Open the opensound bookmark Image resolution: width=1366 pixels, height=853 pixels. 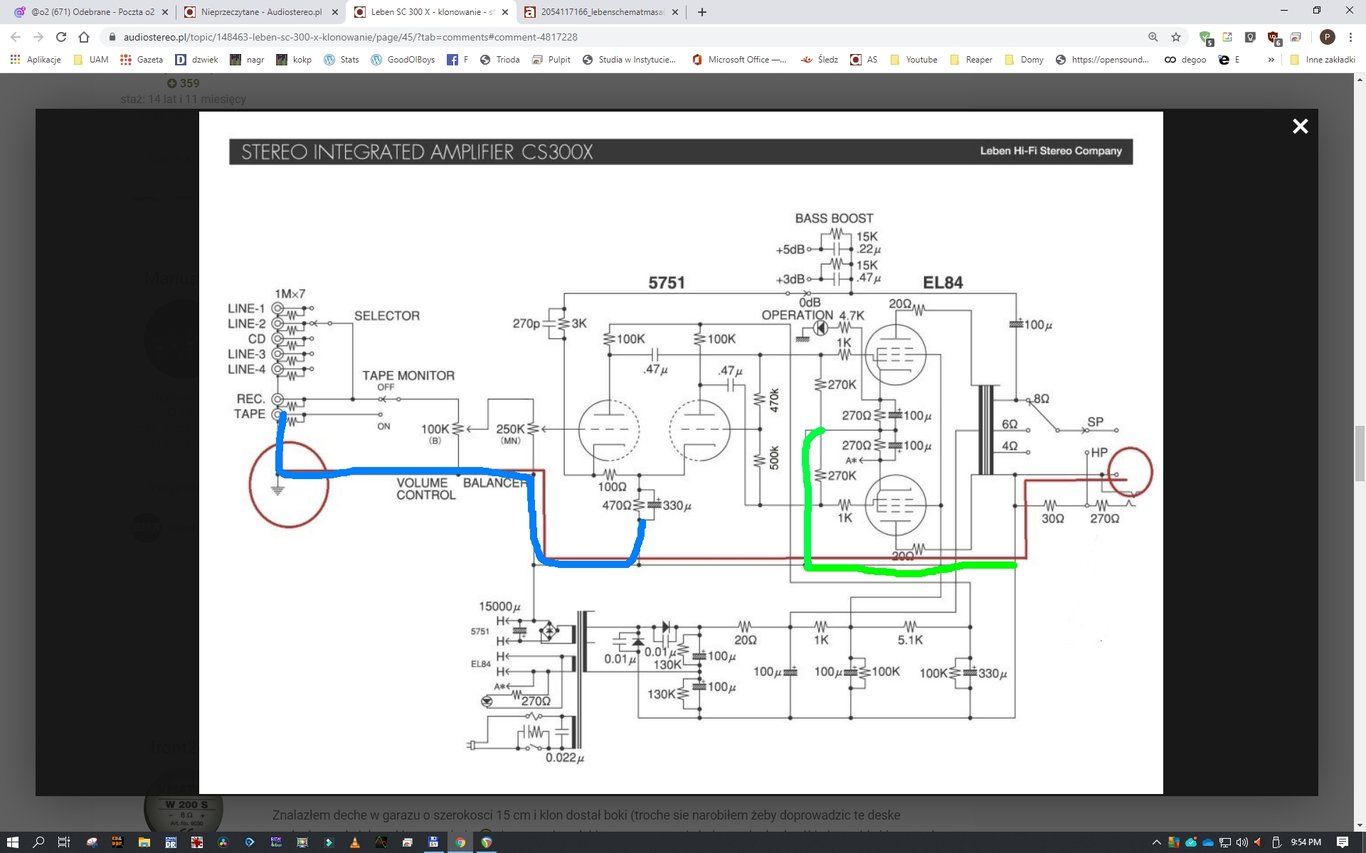click(1104, 60)
